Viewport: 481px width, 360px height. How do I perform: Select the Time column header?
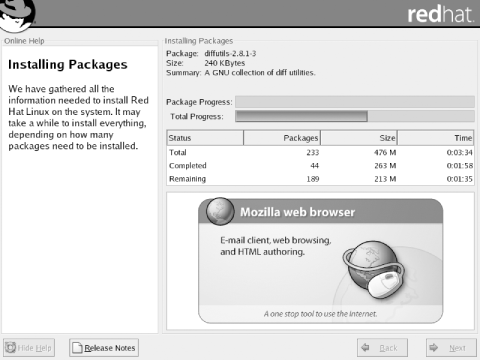click(436, 138)
